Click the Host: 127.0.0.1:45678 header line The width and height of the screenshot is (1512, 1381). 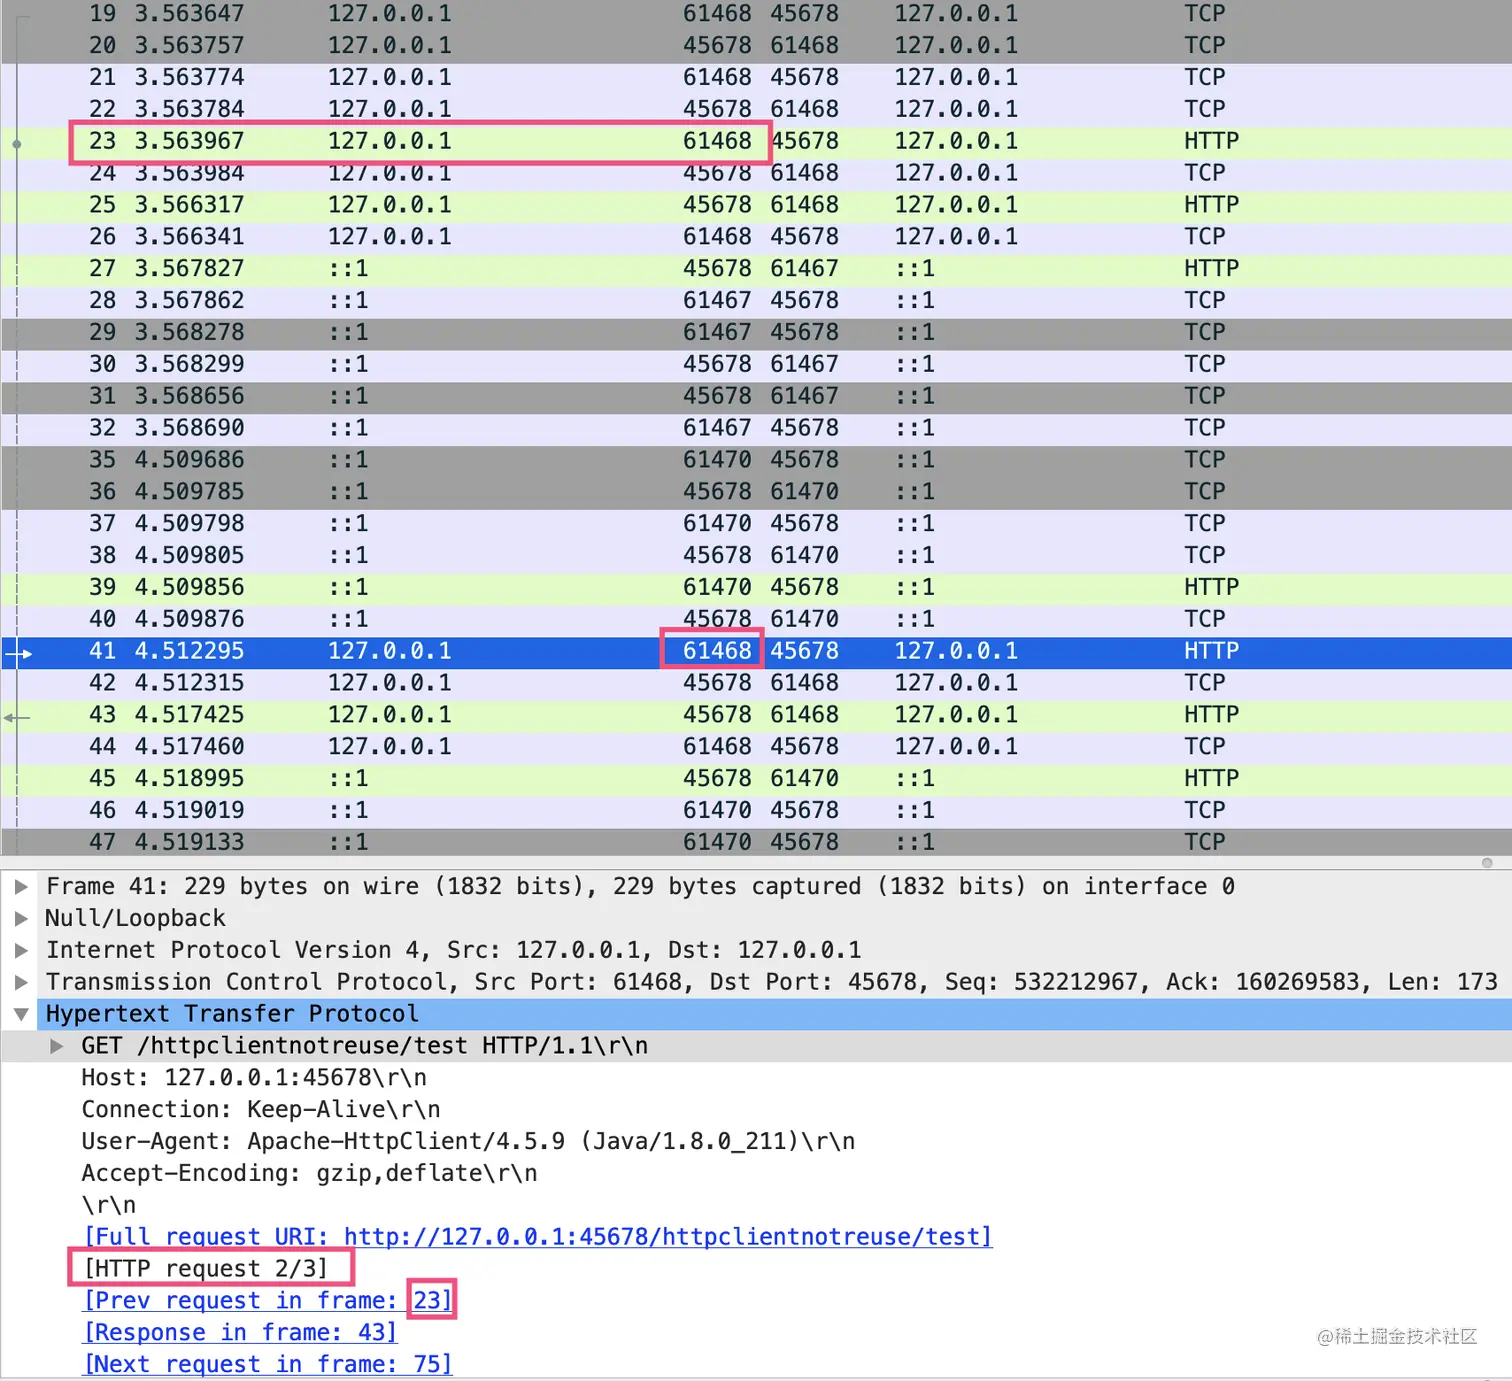[254, 1078]
